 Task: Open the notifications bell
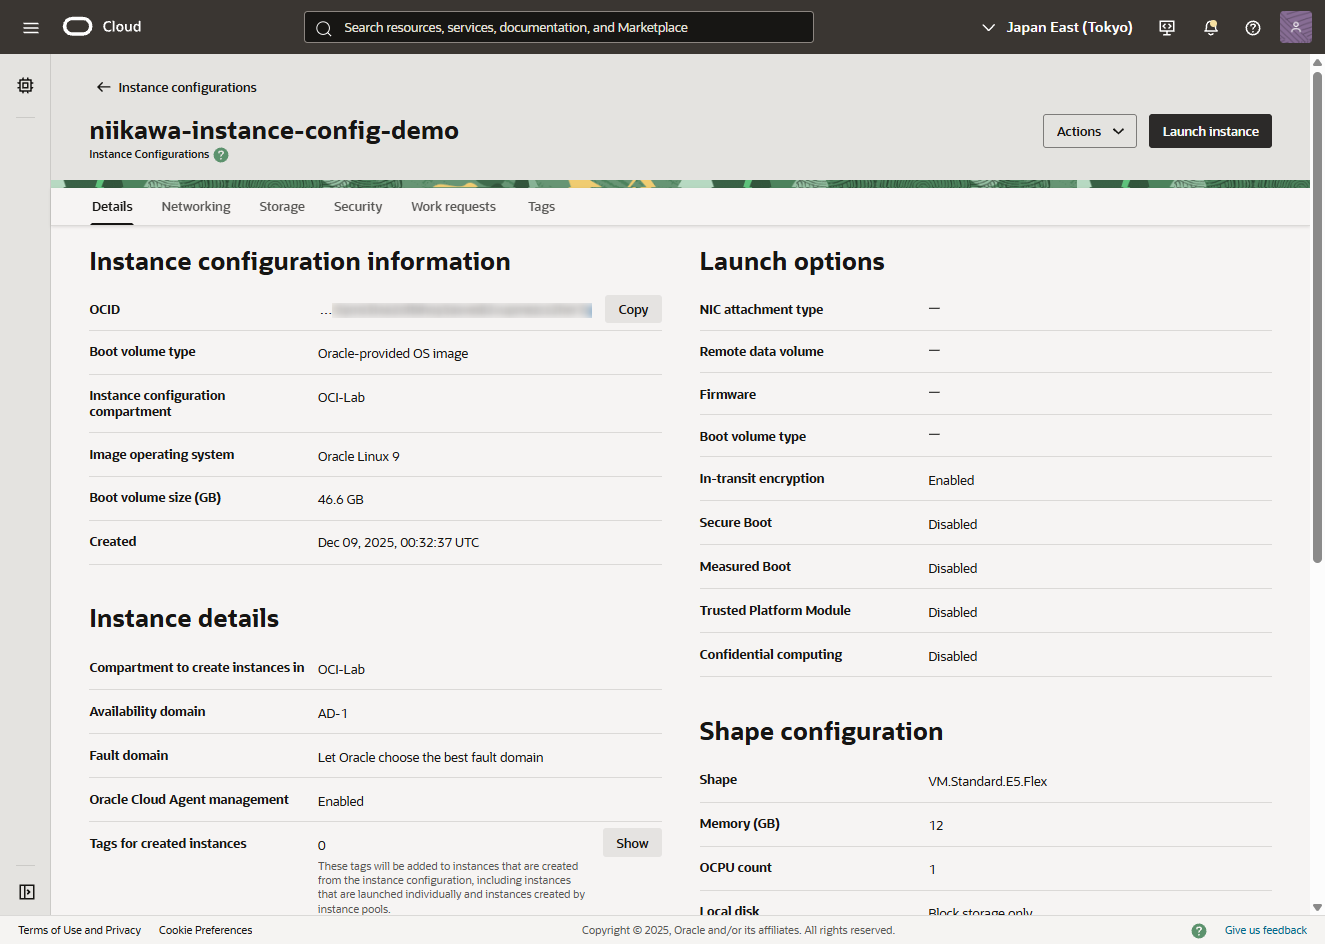tap(1210, 27)
